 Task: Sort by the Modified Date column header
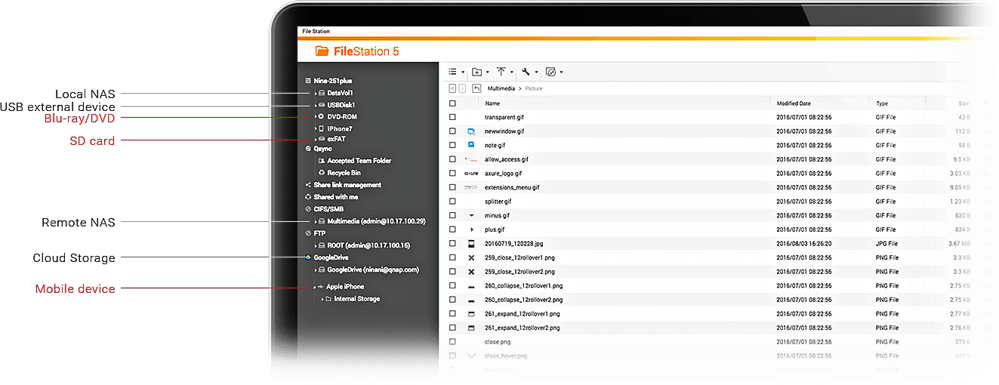click(794, 103)
